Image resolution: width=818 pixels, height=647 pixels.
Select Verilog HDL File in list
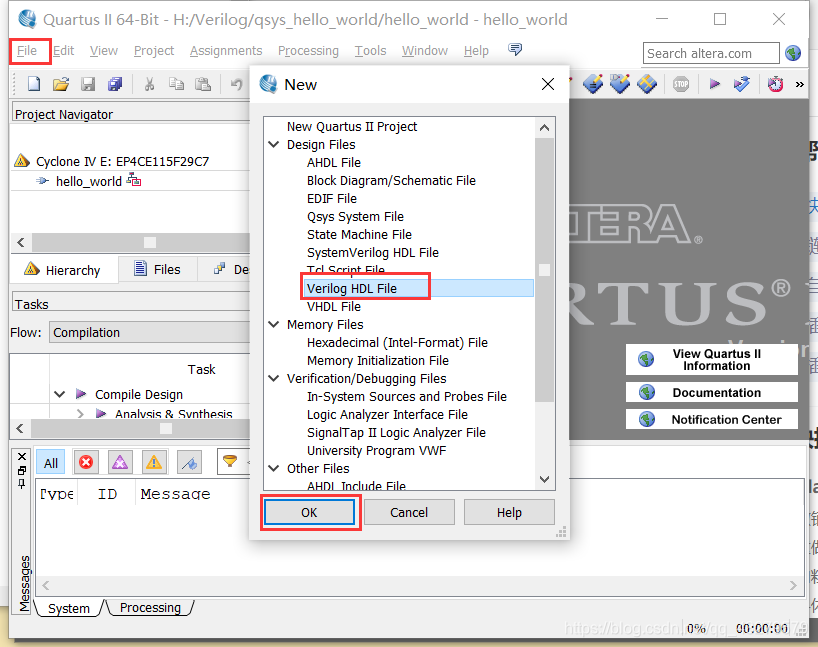(352, 288)
